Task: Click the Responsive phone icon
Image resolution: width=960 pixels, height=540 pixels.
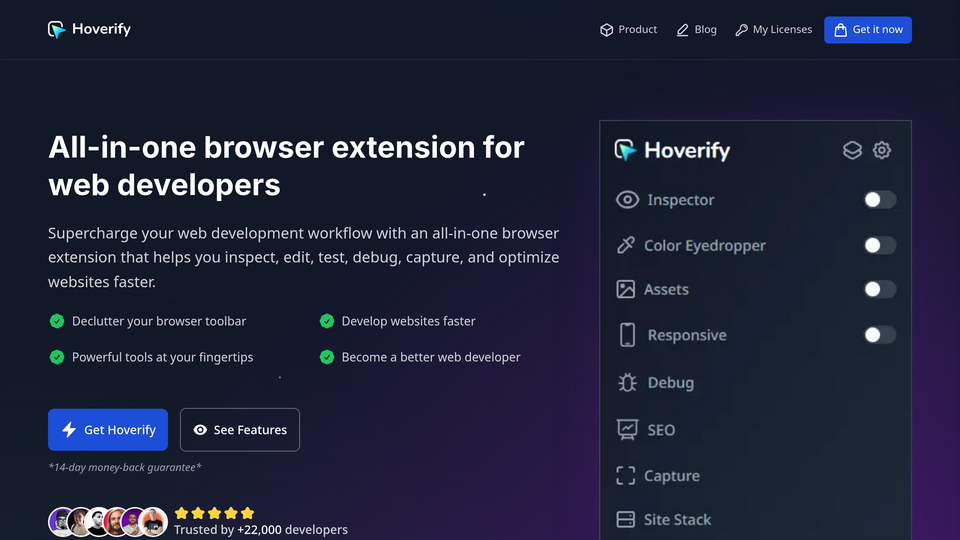Action: [628, 335]
